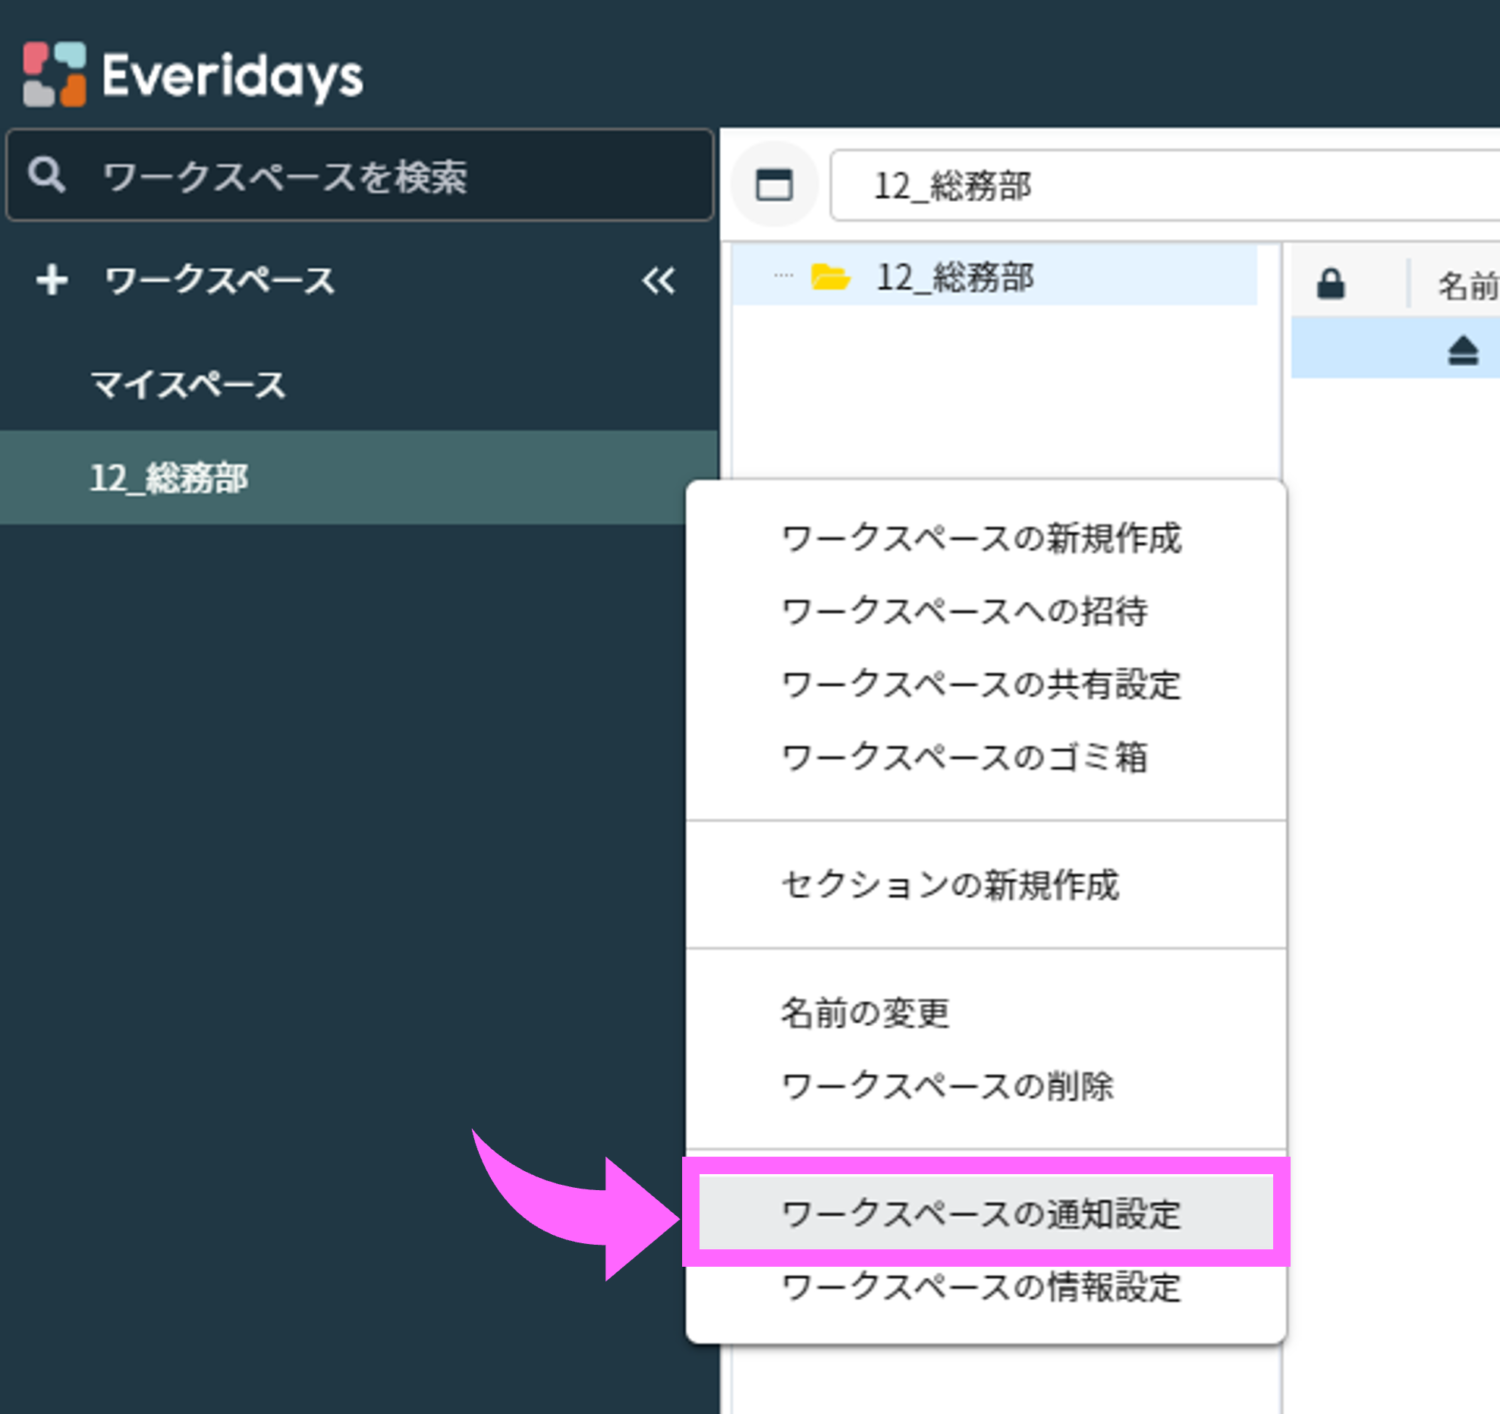Viewport: 1500px width, 1414px height.
Task: Click the magnifying glass search icon
Action: click(46, 175)
